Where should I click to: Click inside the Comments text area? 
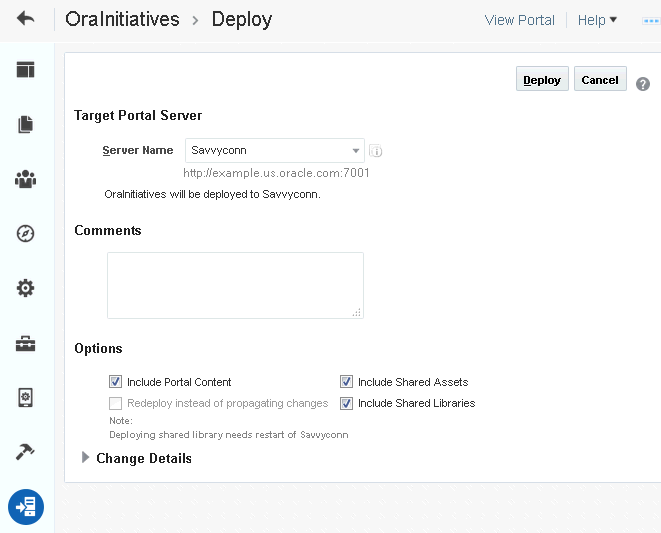pos(236,285)
